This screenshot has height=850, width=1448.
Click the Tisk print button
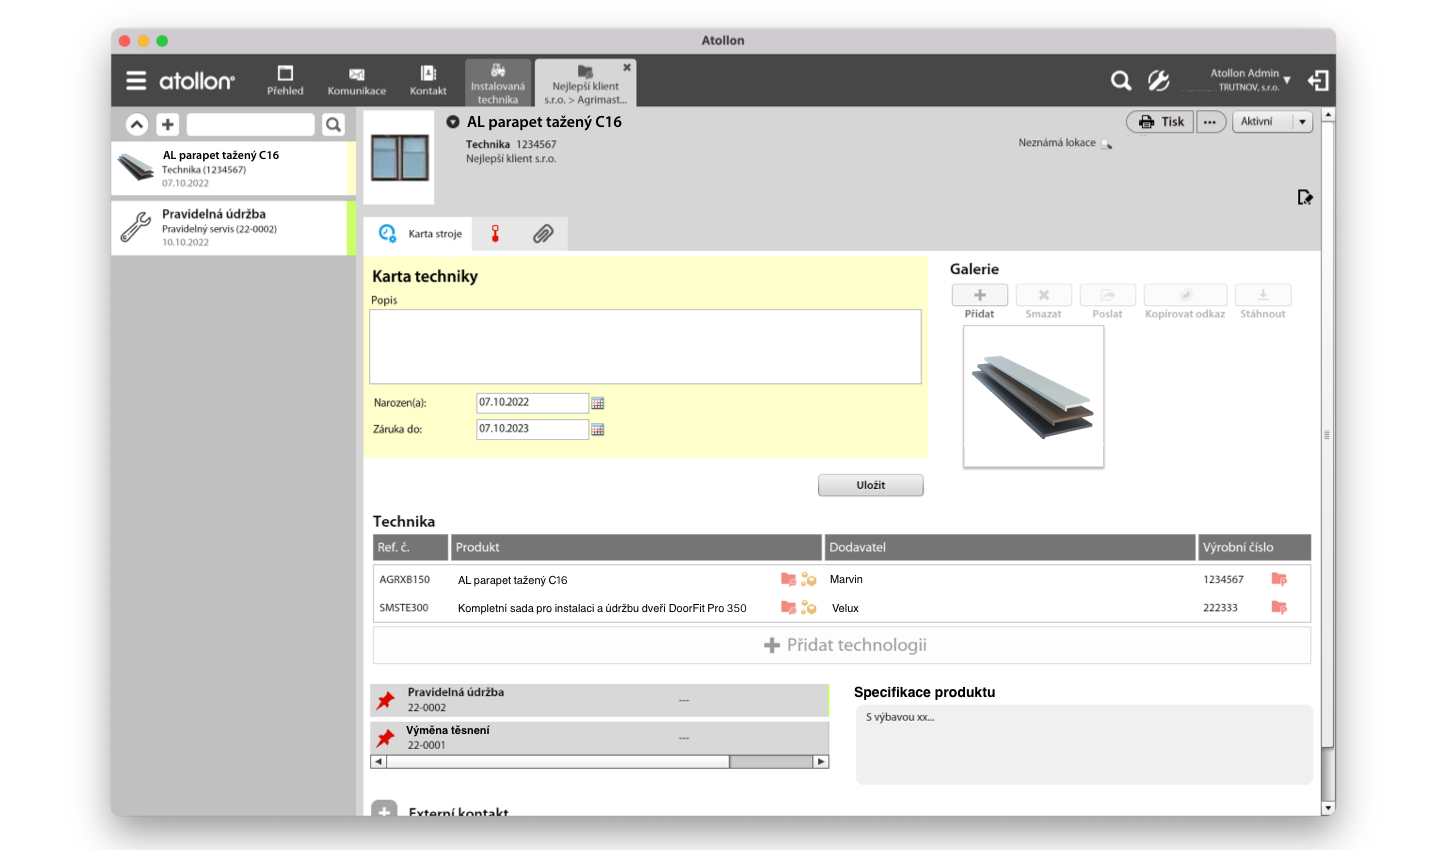[x=1160, y=122]
